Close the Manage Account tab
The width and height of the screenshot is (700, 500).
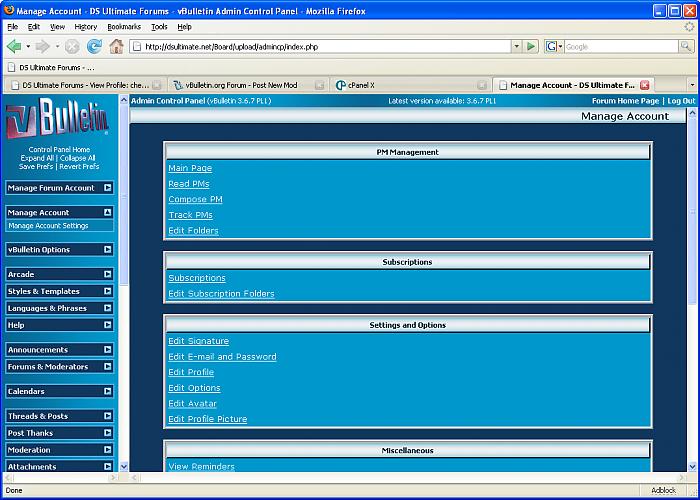coord(645,85)
